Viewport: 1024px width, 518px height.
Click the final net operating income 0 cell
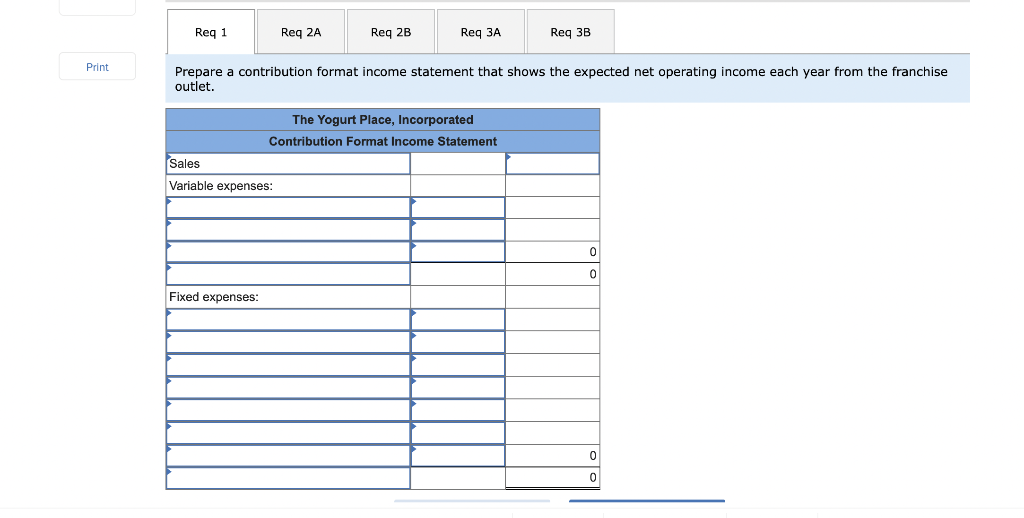tap(552, 478)
